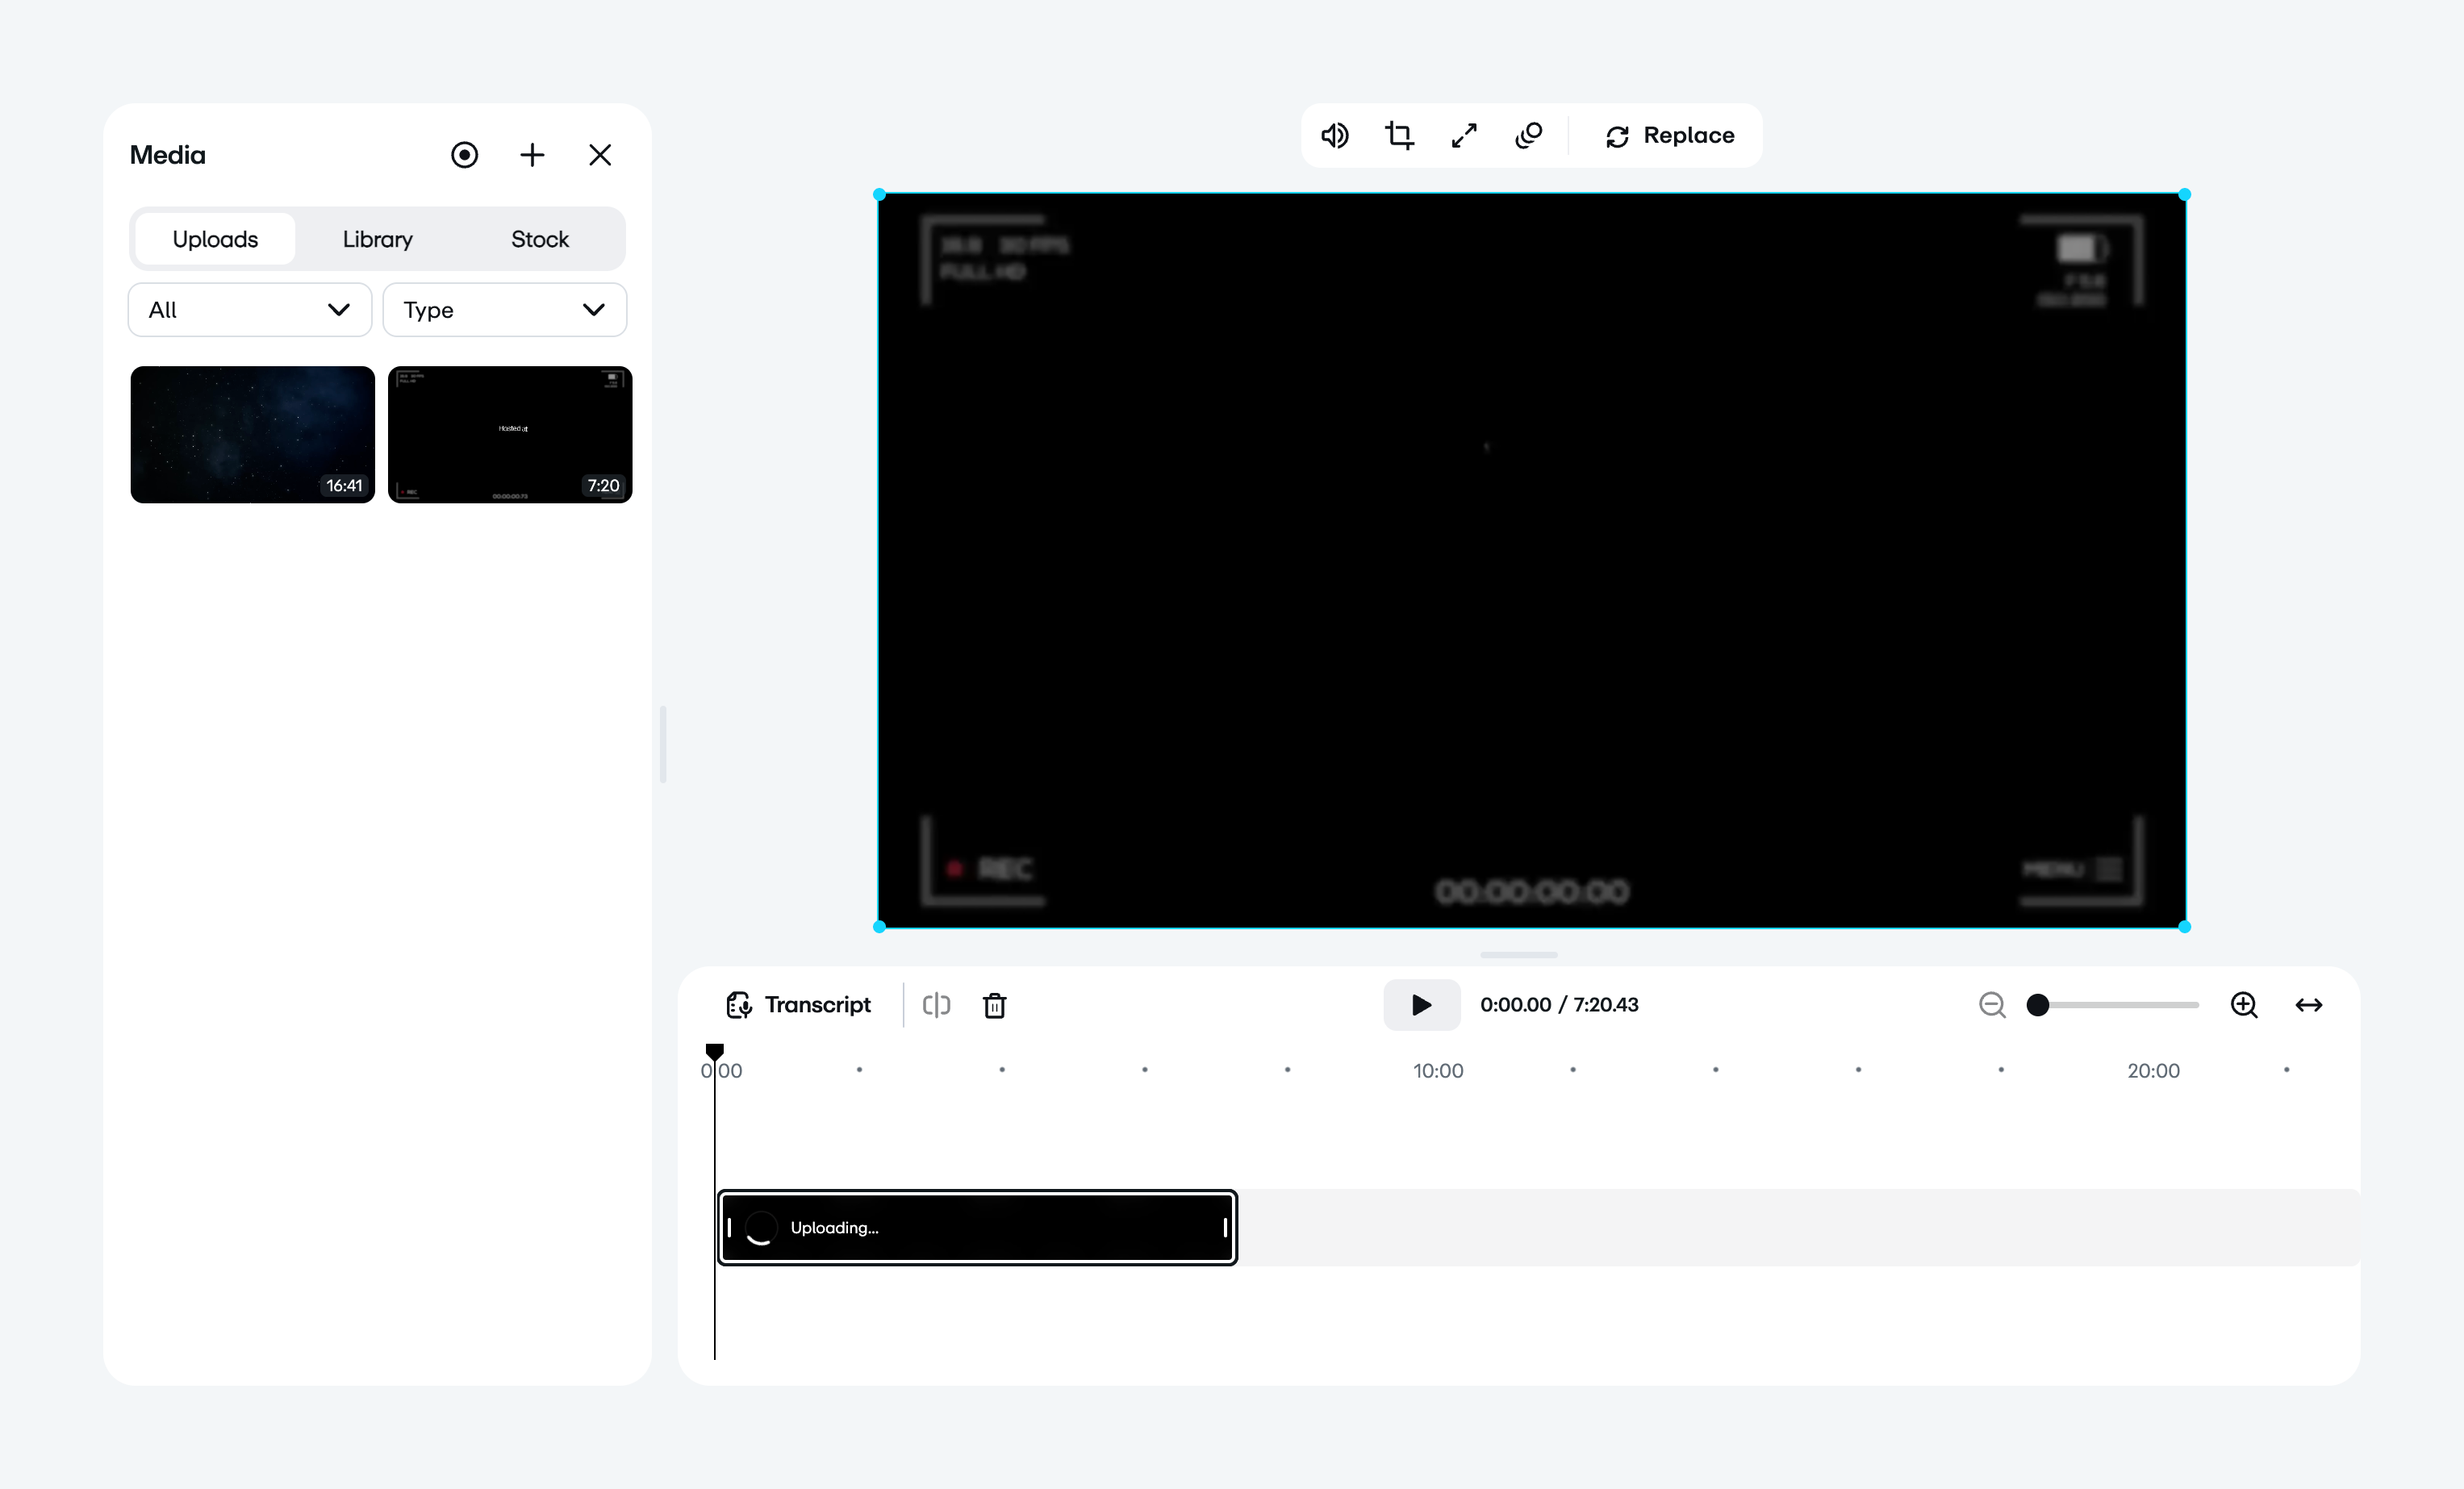
Task: Select the 16:41 starfield video thumbnail
Action: [252, 434]
